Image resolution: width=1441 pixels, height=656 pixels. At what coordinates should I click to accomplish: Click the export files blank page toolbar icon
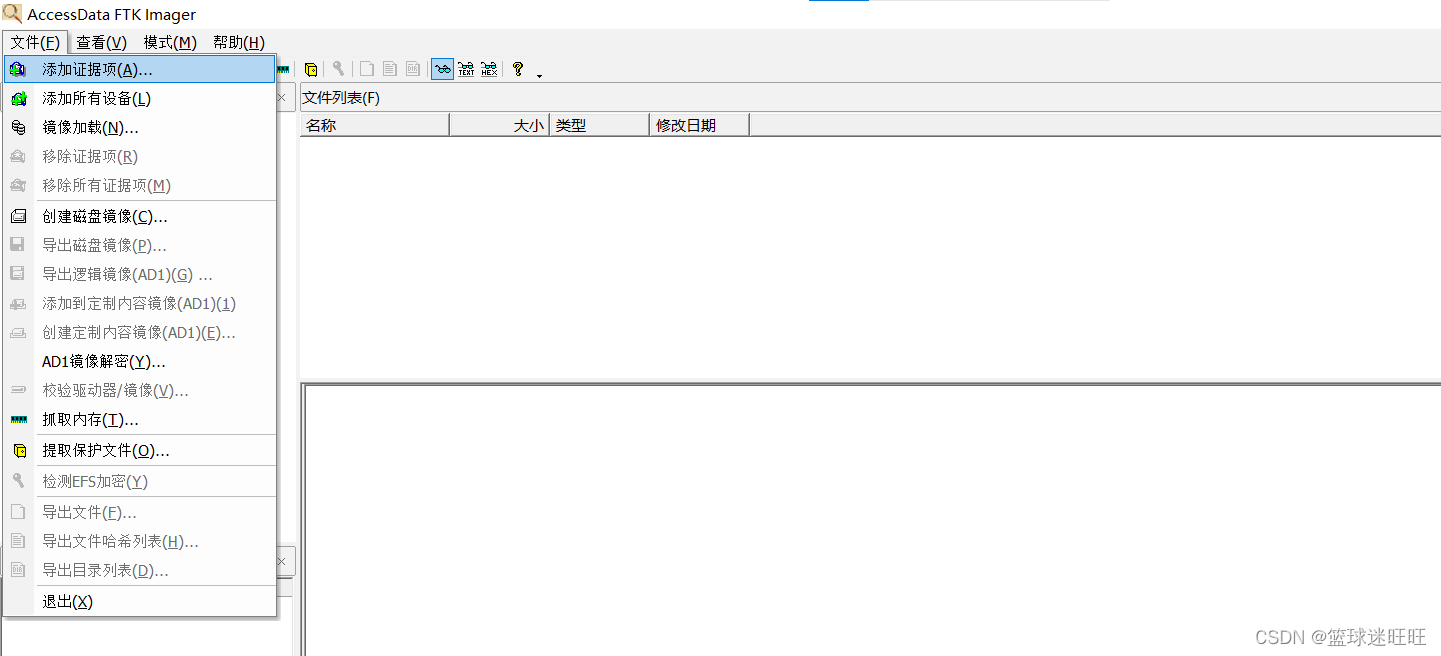click(367, 69)
